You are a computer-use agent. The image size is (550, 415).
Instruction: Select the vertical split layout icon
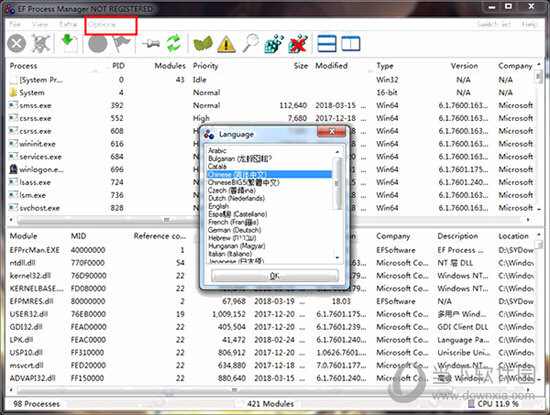click(350, 44)
